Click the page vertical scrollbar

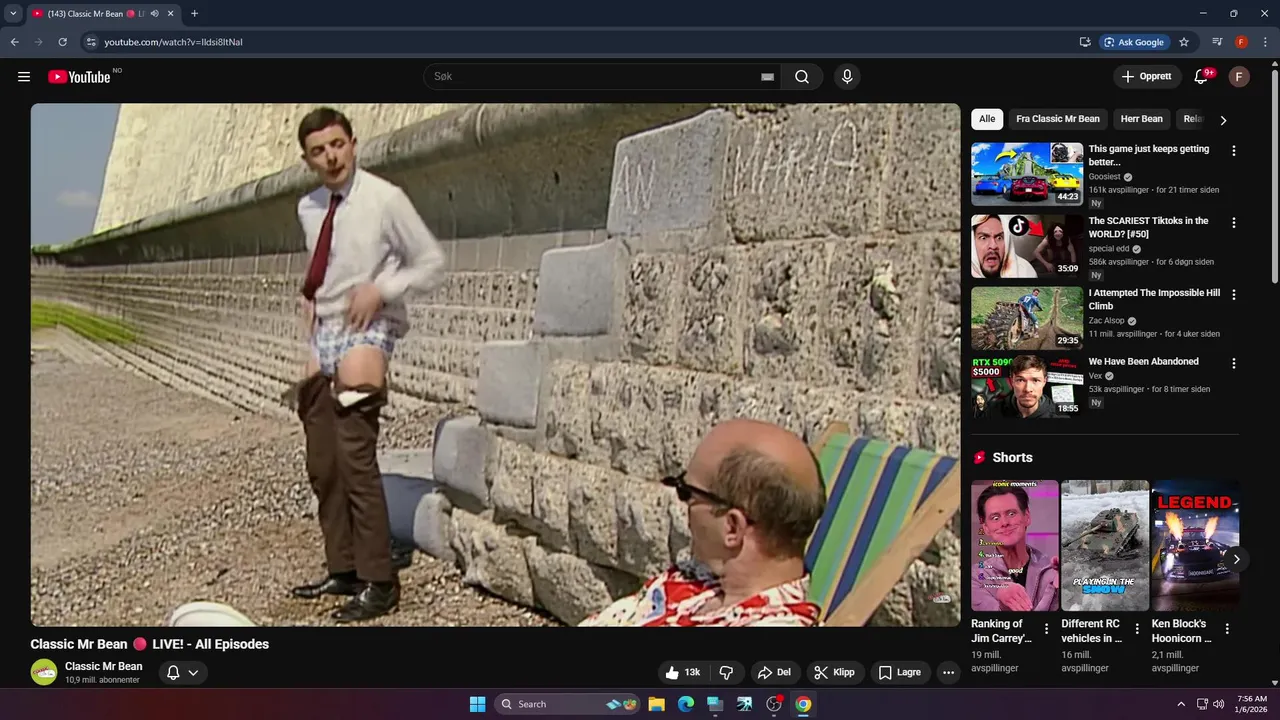point(1274,175)
